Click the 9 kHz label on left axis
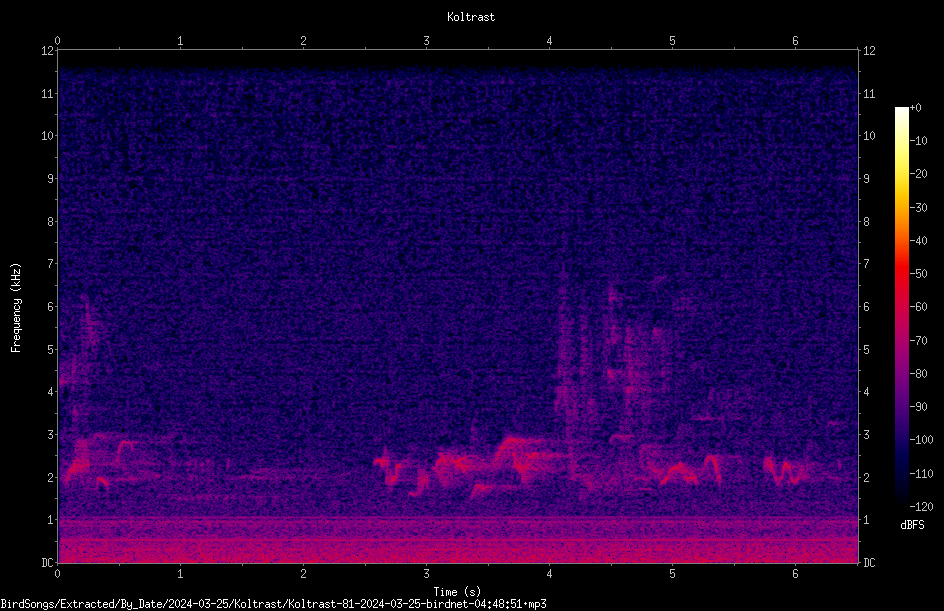Viewport: 944px width, 611px height. [51, 179]
